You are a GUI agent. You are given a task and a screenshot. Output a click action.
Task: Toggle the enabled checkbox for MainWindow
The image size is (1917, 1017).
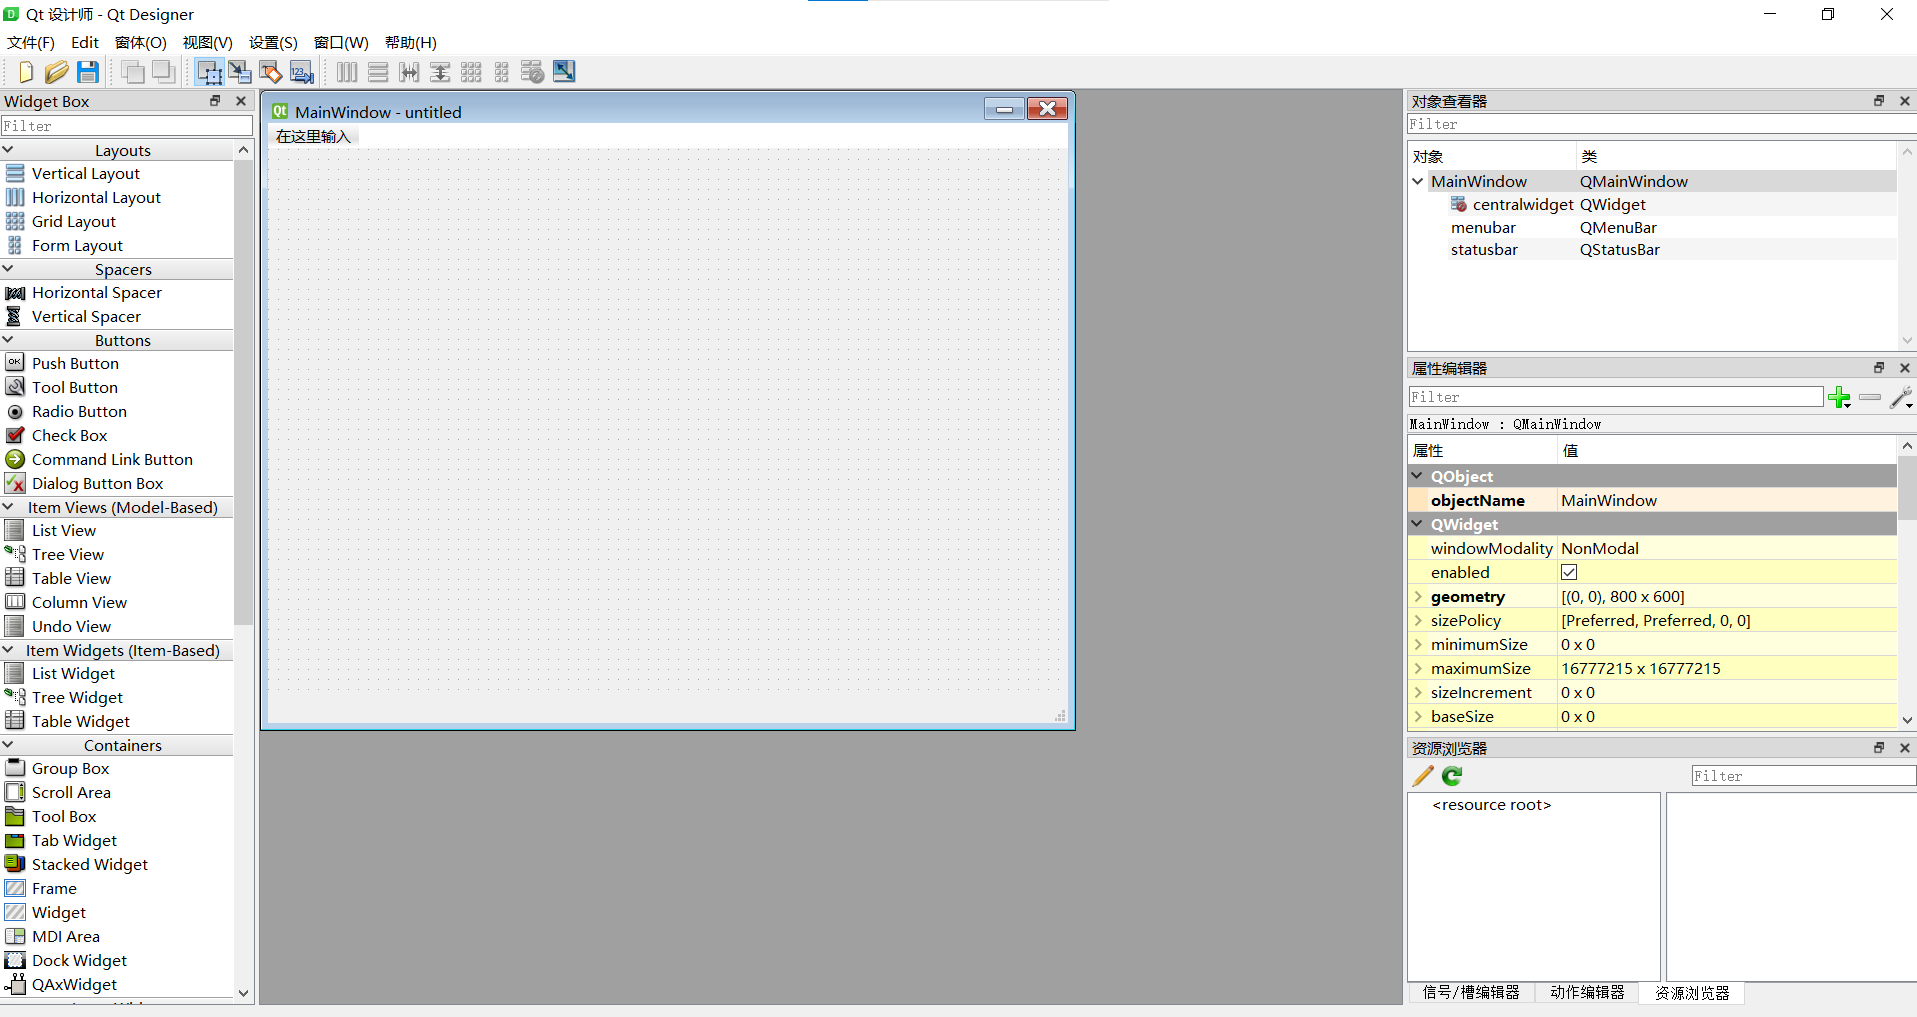point(1569,571)
